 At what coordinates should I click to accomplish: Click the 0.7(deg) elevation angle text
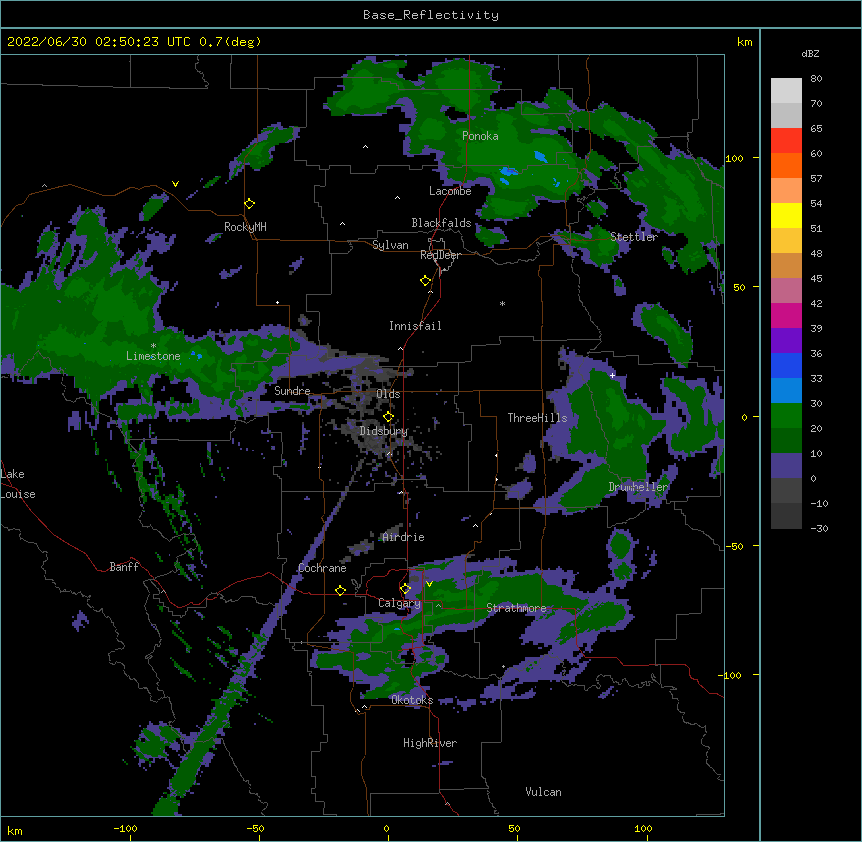click(x=230, y=42)
